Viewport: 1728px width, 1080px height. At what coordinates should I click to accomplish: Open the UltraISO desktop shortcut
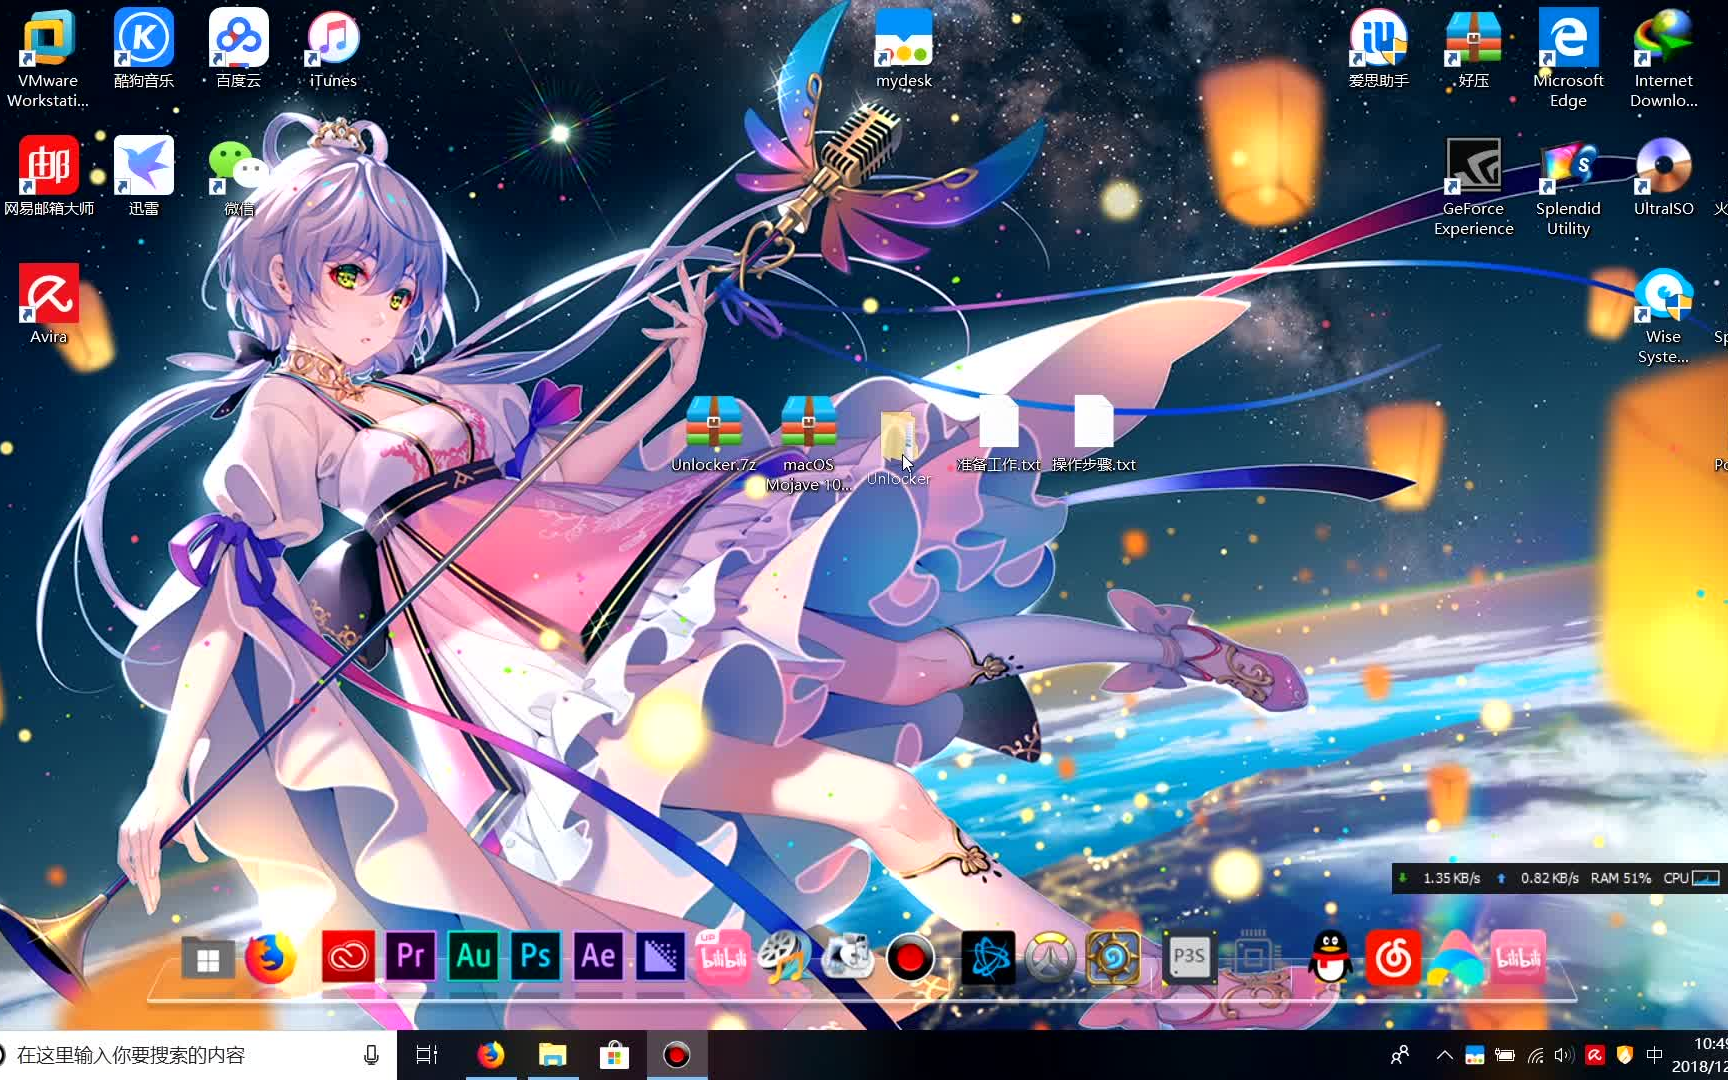coord(1663,176)
